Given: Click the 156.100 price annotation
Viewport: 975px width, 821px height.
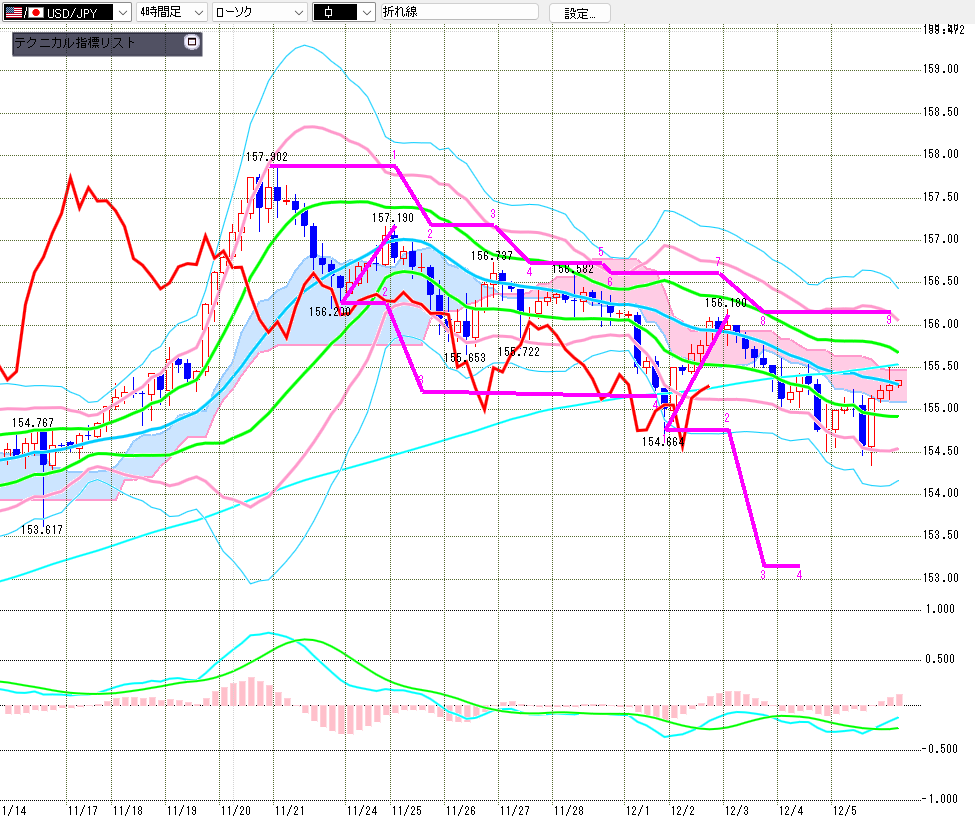Looking at the screenshot, I should 726,301.
